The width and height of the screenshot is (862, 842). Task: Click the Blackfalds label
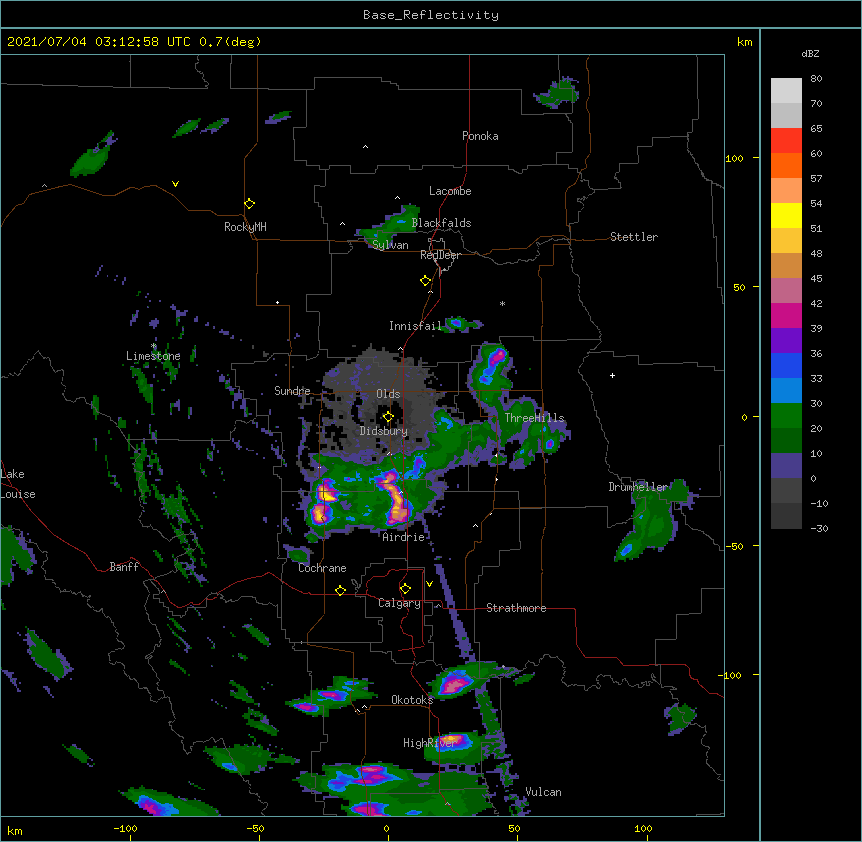[x=441, y=223]
